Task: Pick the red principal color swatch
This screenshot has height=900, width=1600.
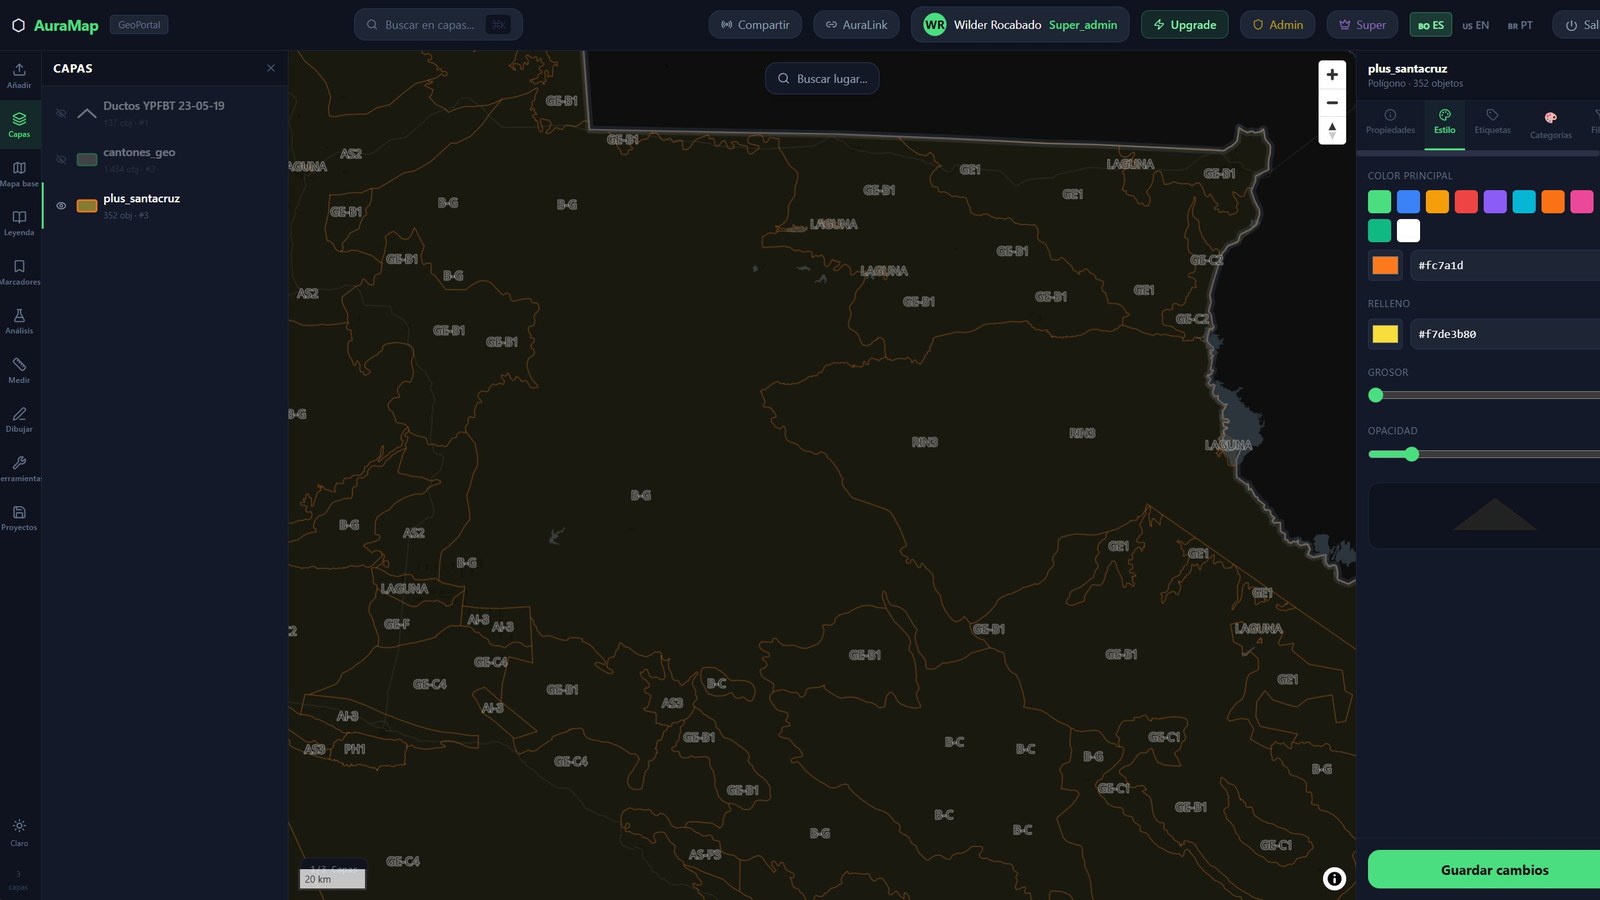Action: pos(1466,202)
